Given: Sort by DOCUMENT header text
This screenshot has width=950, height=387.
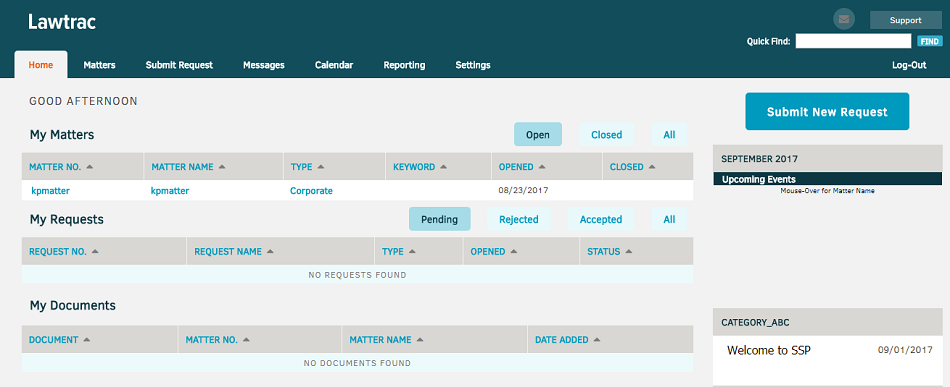Looking at the screenshot, I should point(53,340).
